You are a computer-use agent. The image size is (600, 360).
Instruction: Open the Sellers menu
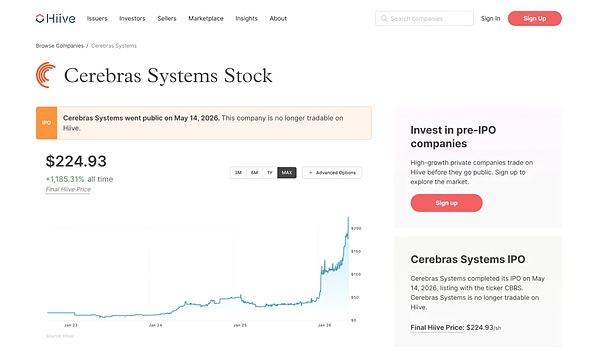point(166,18)
